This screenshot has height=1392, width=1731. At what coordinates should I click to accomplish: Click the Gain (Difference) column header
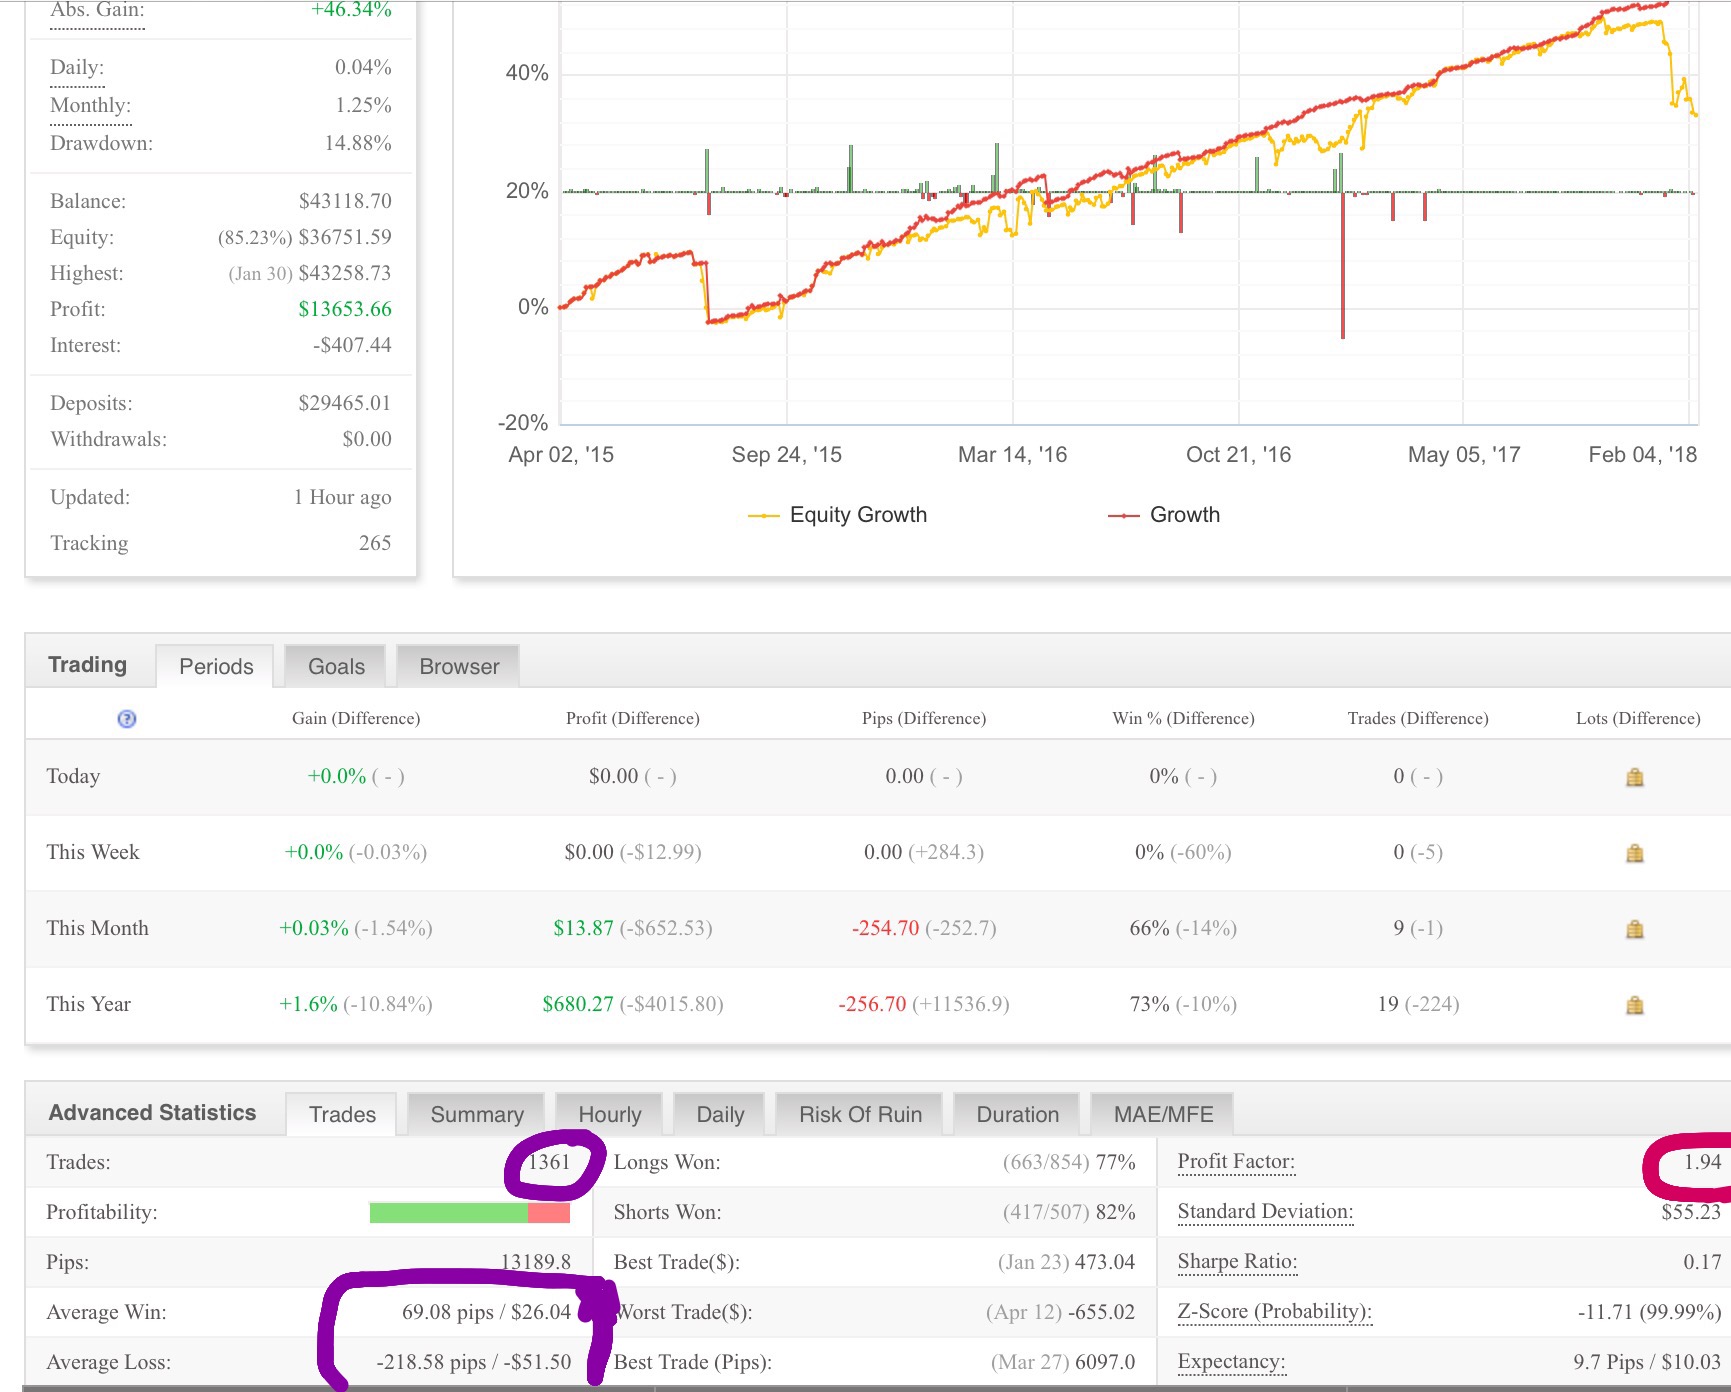pos(356,718)
